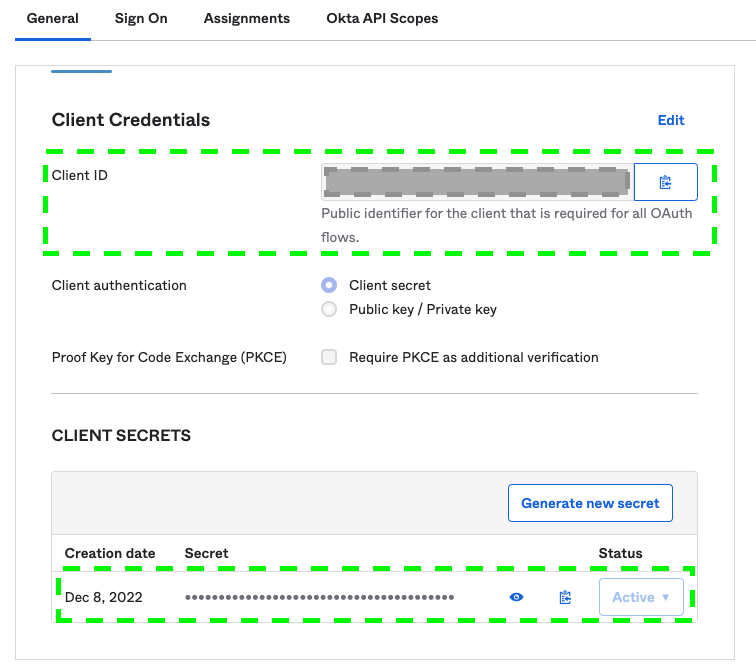Screen dimensions: 756x669
Task: Click the Generate new secret button
Action: point(590,503)
